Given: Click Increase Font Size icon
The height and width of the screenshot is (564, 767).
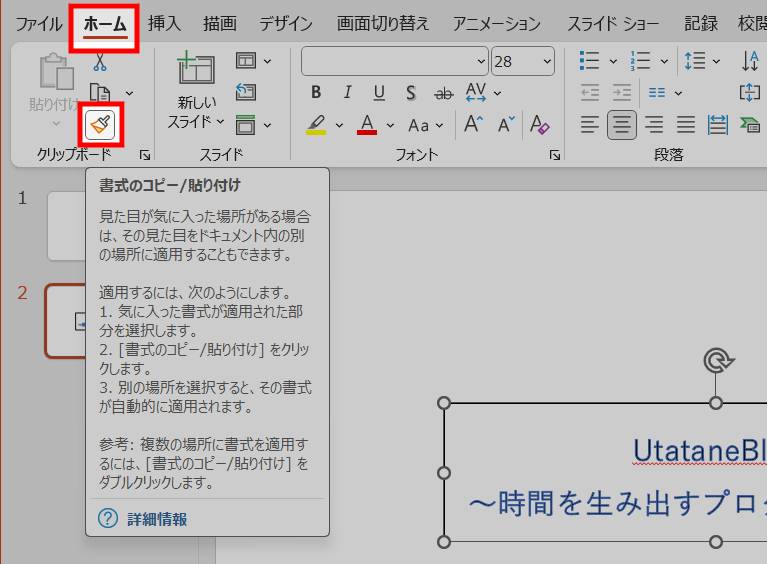Looking at the screenshot, I should 474,124.
